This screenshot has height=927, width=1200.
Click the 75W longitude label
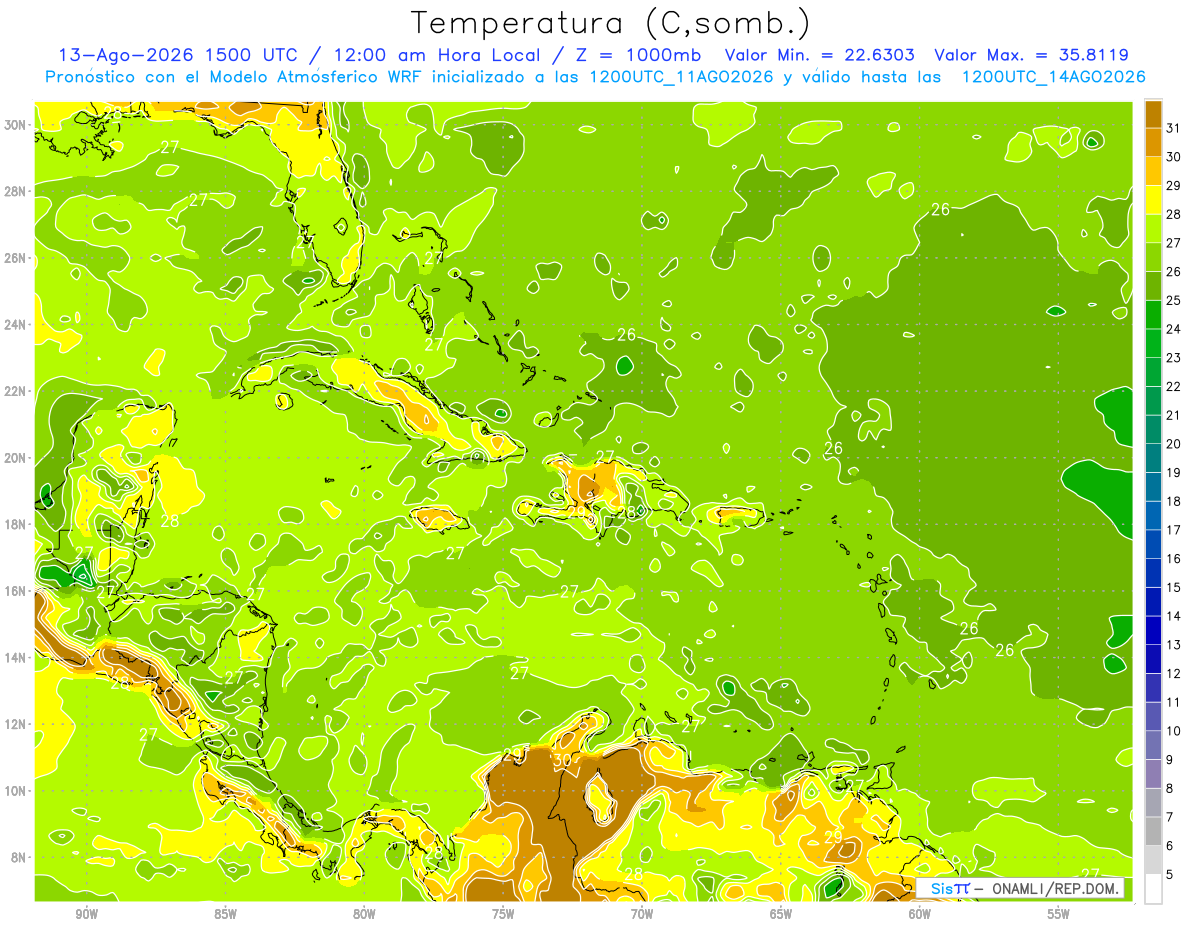tap(502, 913)
